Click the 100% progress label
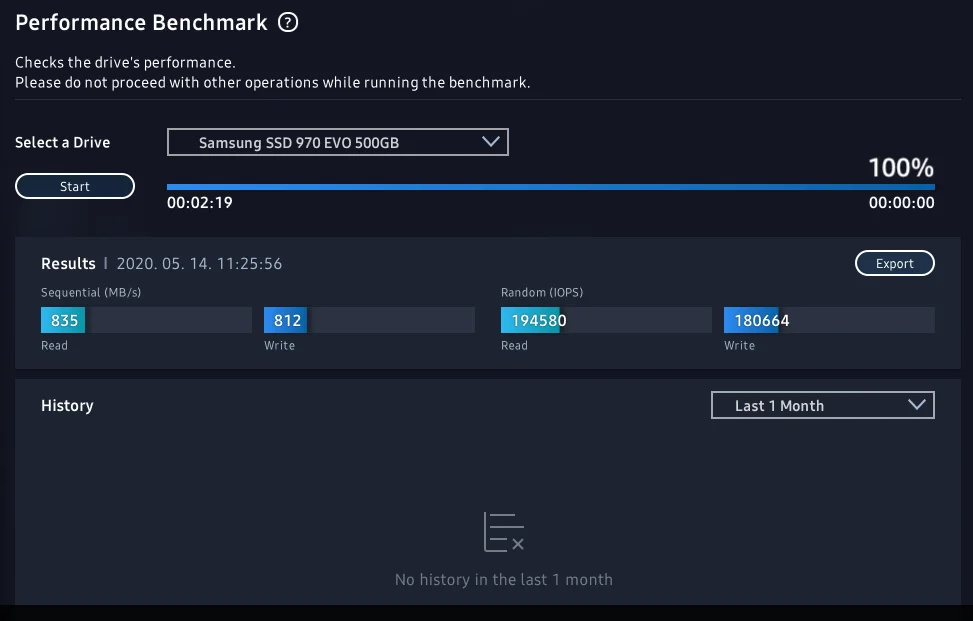This screenshot has width=973, height=621. click(x=900, y=167)
